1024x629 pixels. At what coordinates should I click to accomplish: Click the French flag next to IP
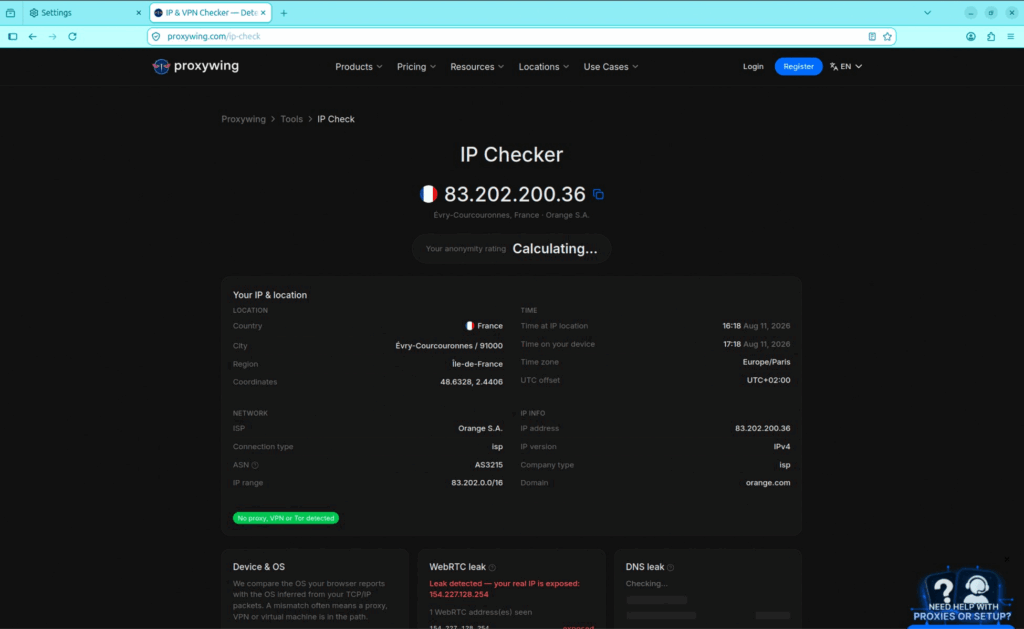428,194
